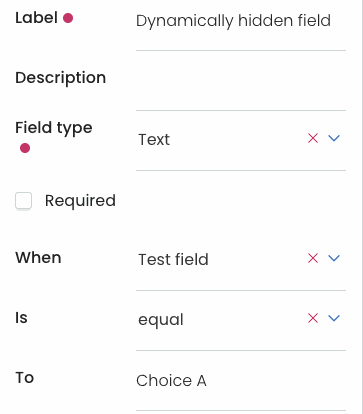Screen dimensions: 363x414
Task: Click the Required checkbox label text
Action: click(x=80, y=201)
